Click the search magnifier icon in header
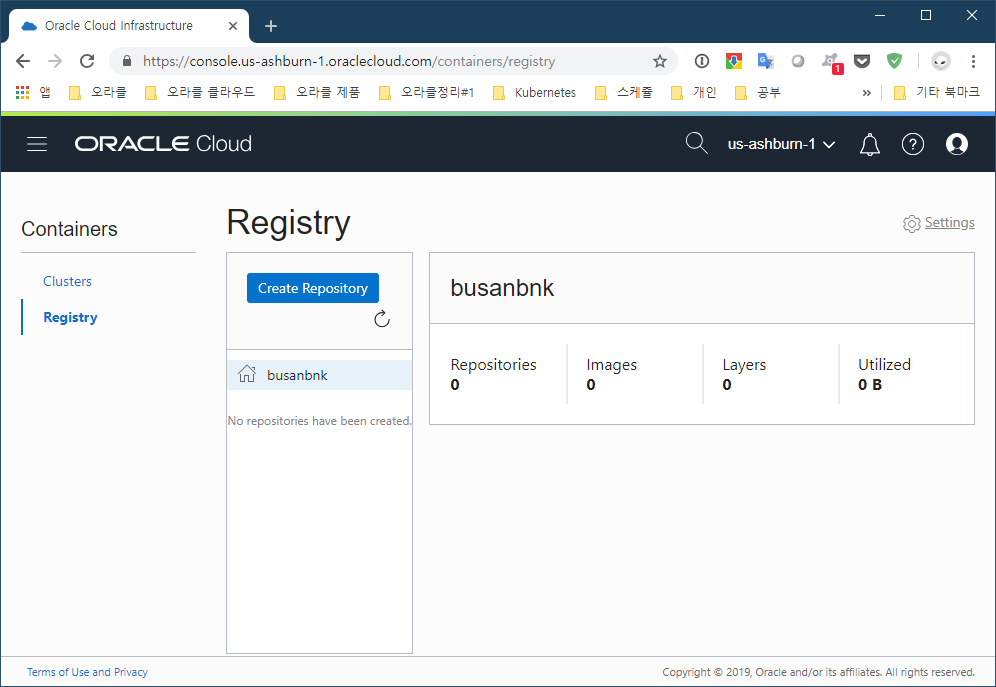The width and height of the screenshot is (996, 687). [696, 144]
